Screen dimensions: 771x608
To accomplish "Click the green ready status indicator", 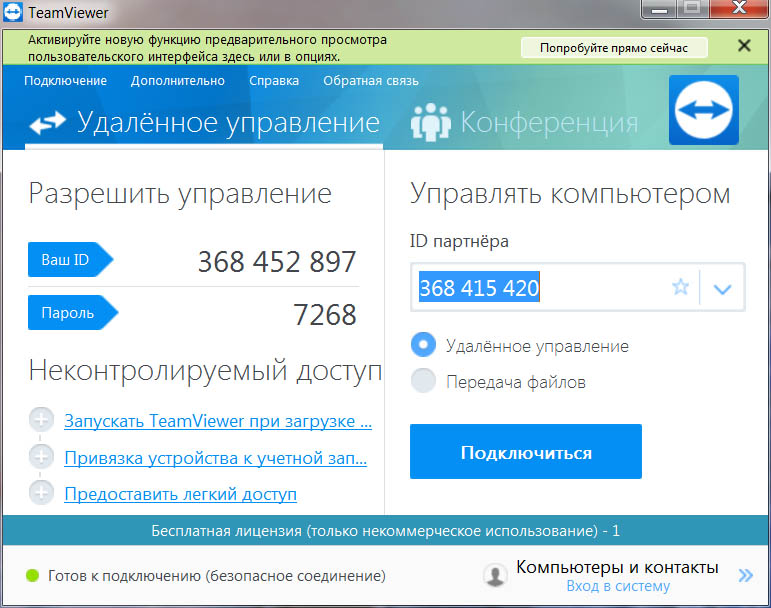I will (32, 575).
